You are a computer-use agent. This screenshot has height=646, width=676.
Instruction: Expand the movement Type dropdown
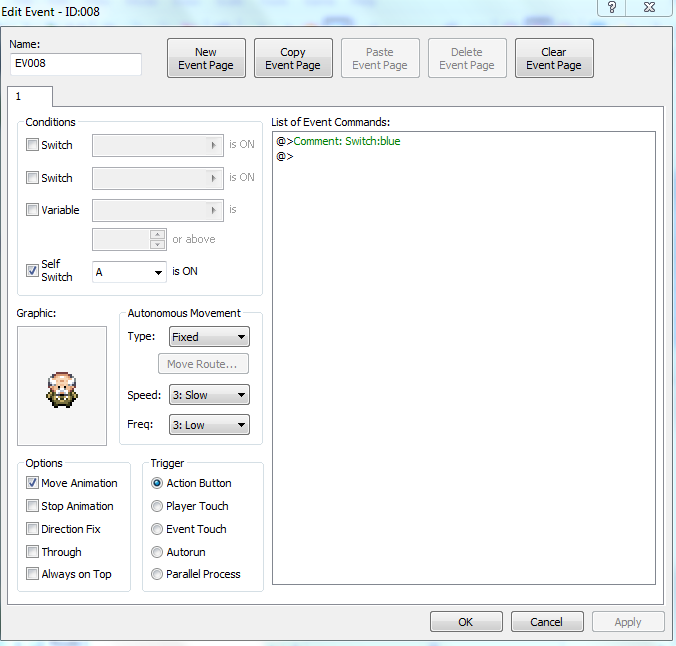[x=209, y=337]
